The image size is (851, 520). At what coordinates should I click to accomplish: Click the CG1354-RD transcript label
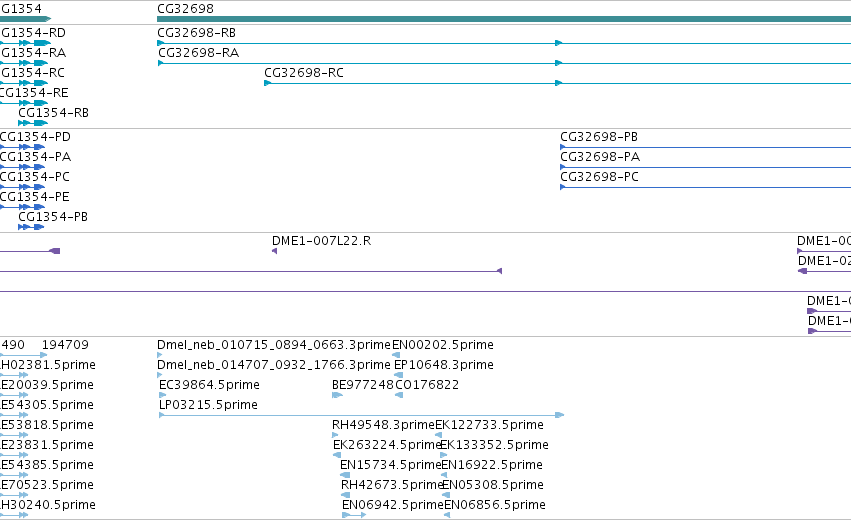33,33
